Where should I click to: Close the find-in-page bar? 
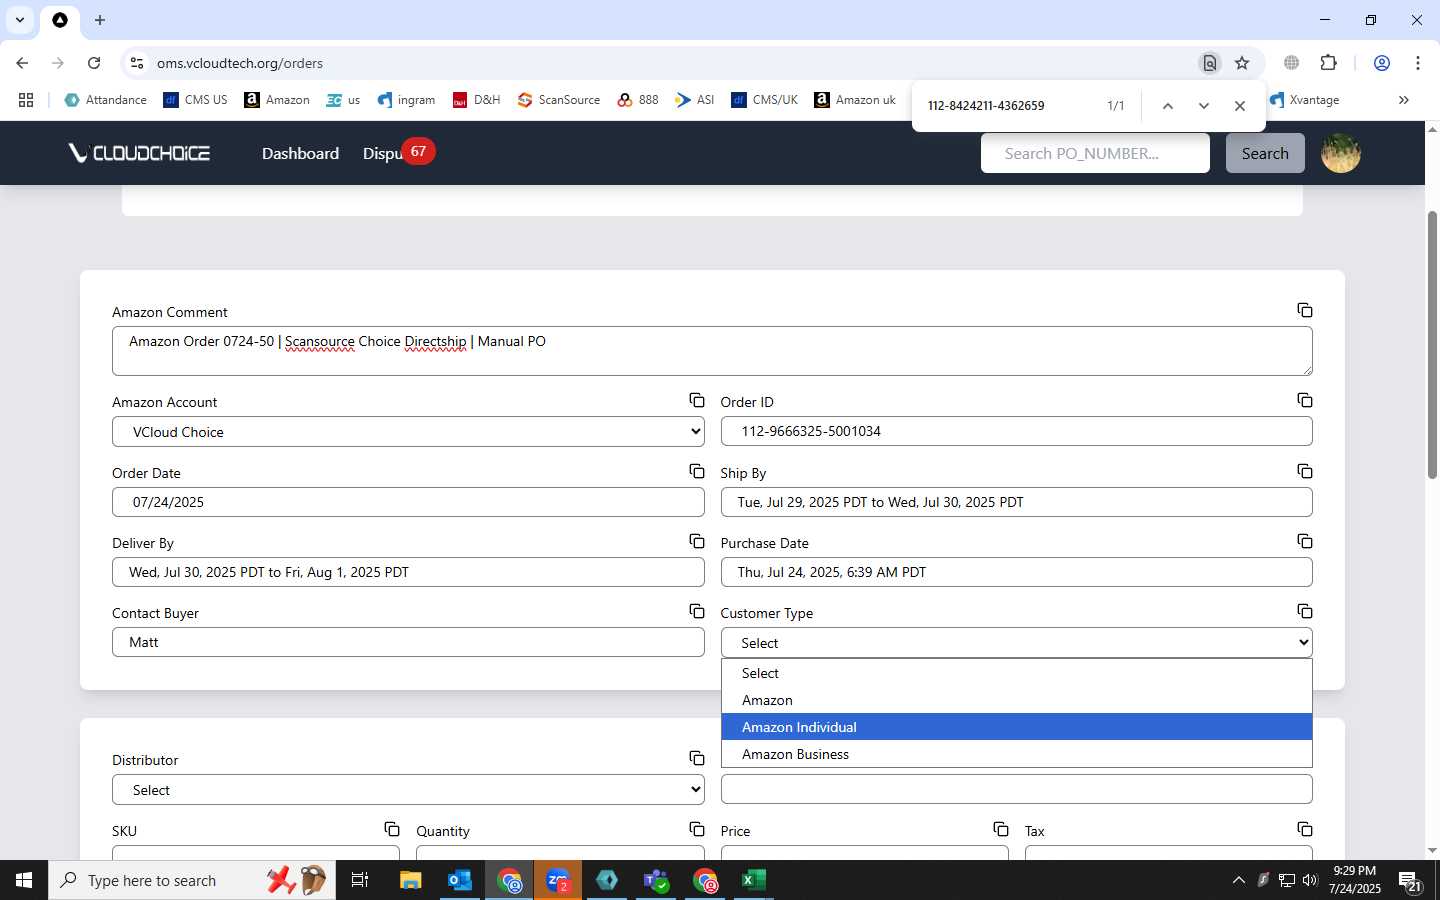coord(1240,106)
